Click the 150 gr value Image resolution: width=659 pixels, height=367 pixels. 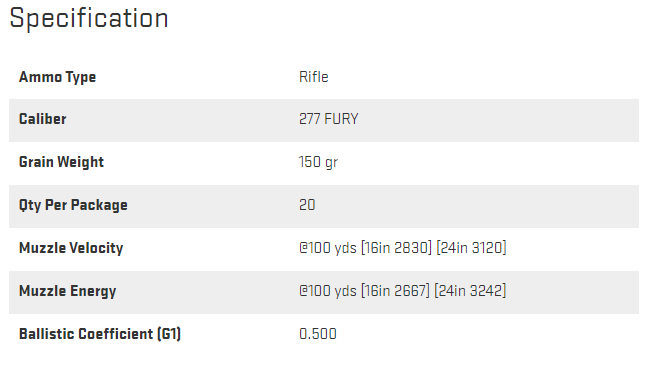tap(318, 162)
